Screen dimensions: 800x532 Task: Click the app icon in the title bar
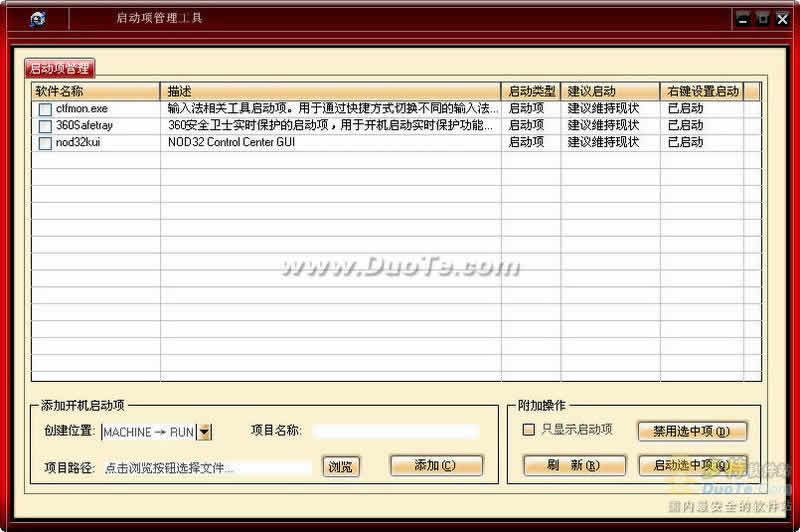pyautogui.click(x=37, y=18)
